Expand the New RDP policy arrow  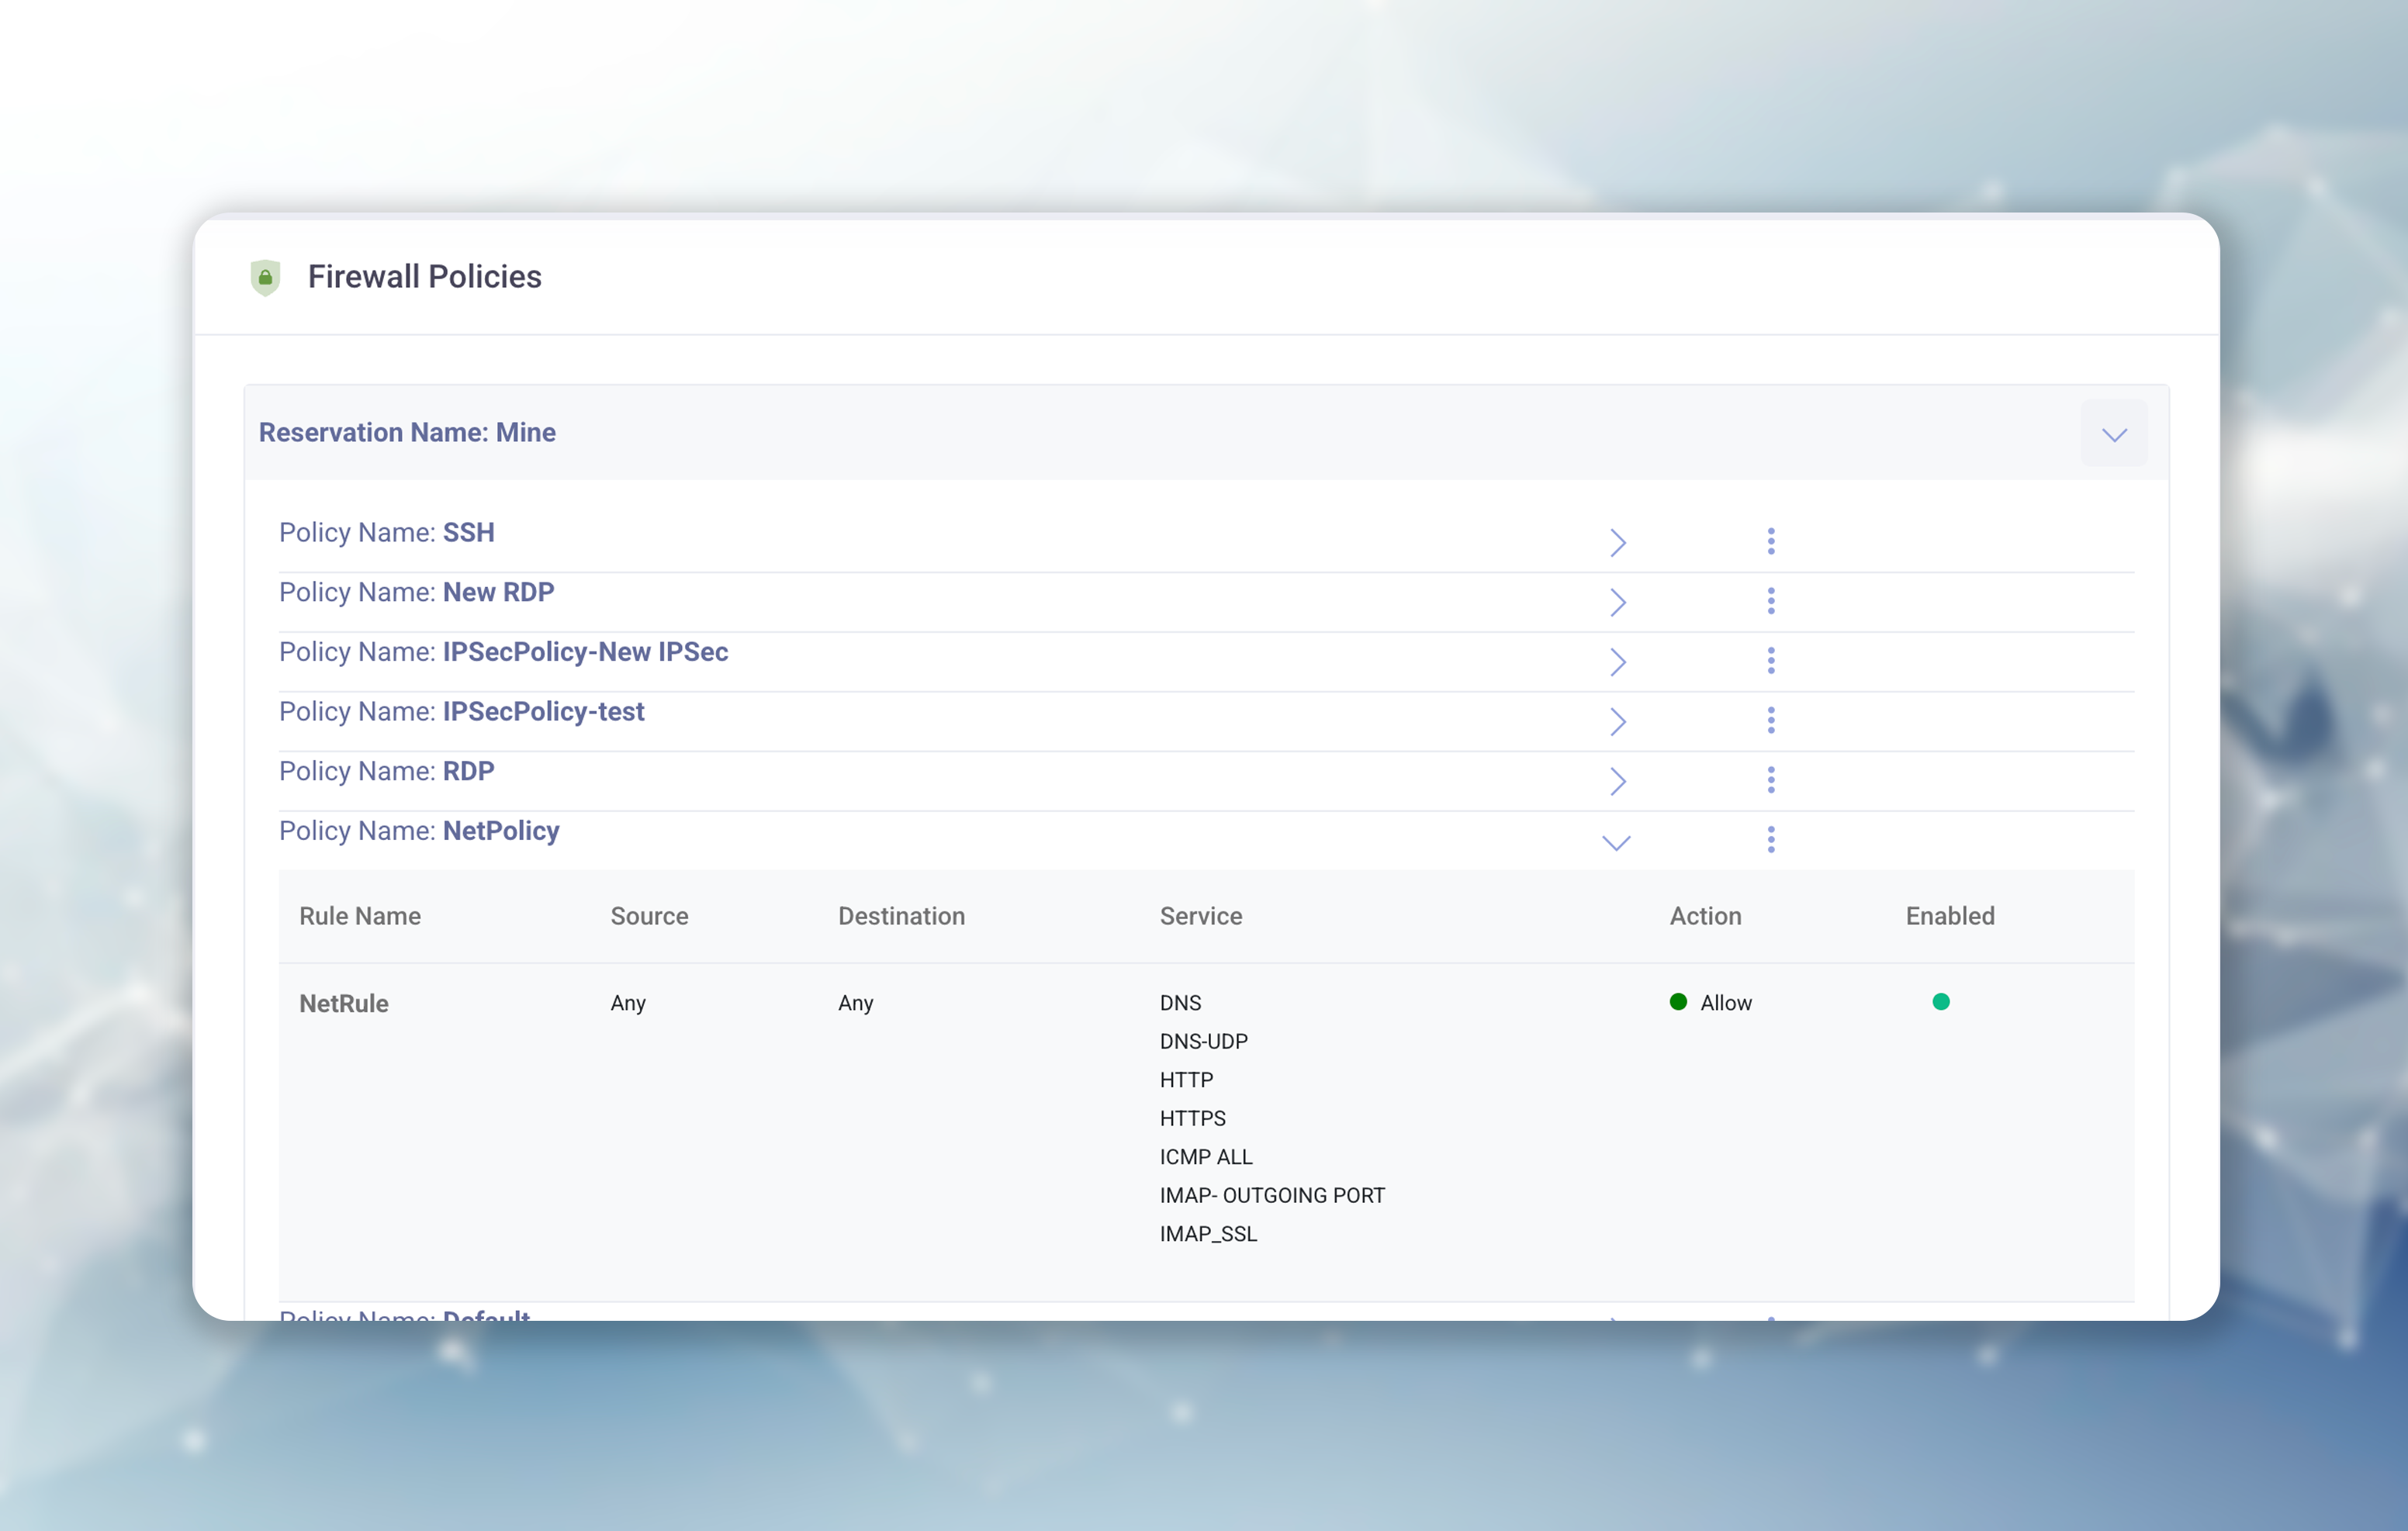(1617, 602)
